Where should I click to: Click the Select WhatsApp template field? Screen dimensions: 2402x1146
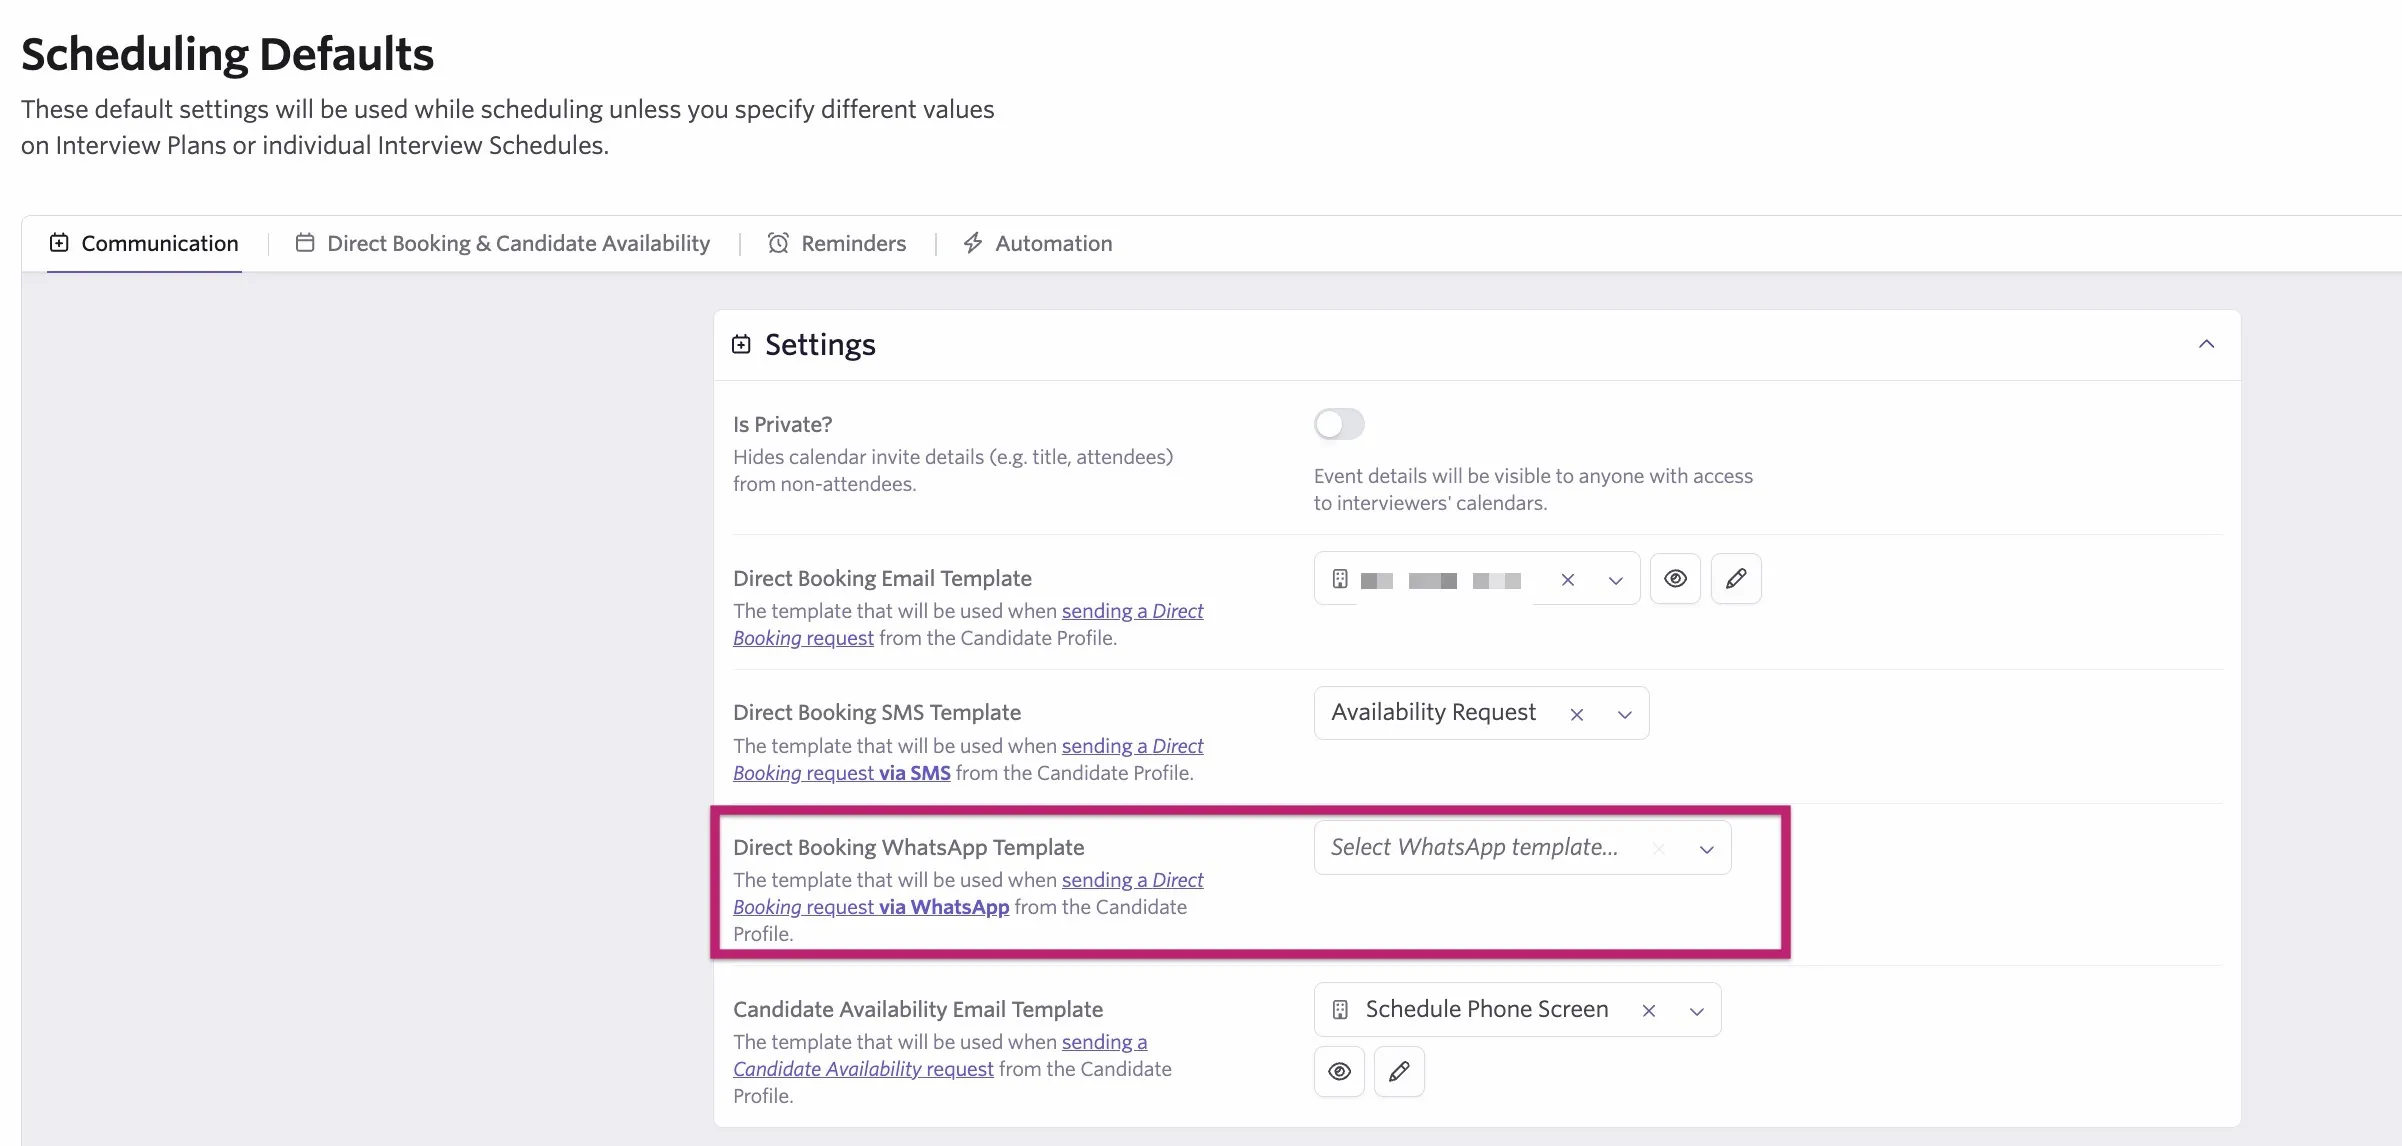click(1522, 848)
